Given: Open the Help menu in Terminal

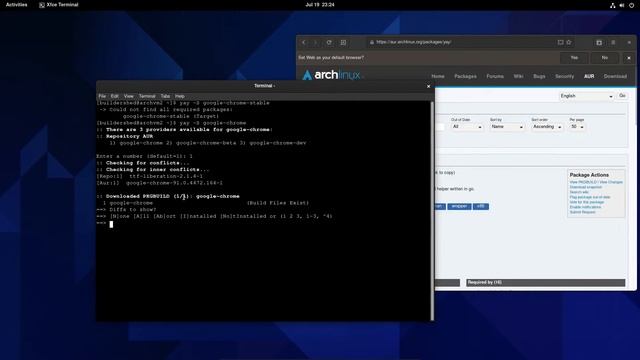Looking at the screenshot, I should [x=180, y=96].
